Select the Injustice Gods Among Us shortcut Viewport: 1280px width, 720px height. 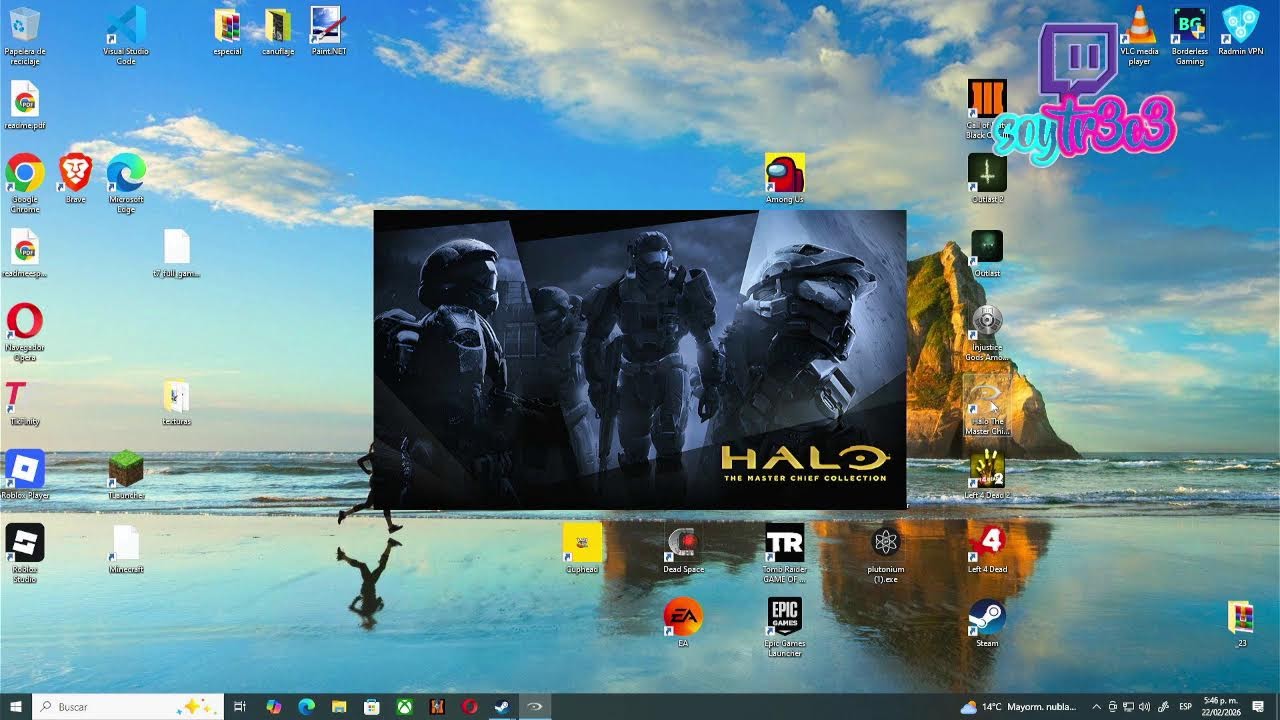click(x=987, y=332)
